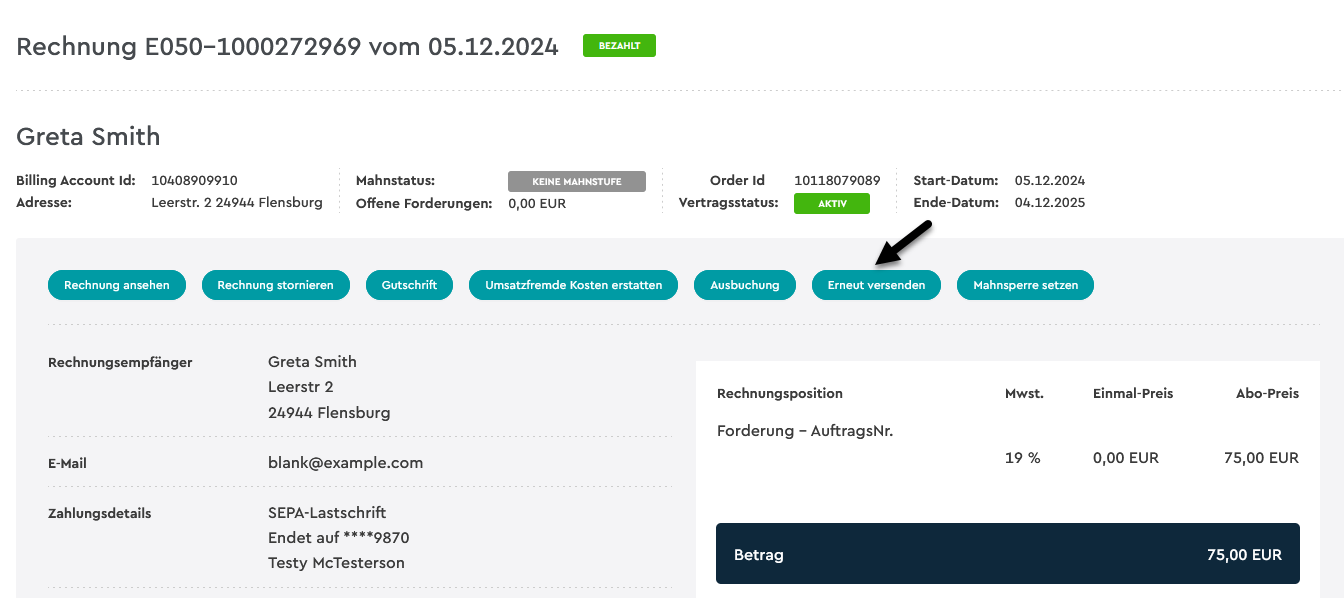The width and height of the screenshot is (1344, 598).
Task: Open the Rechnung ansehen button
Action: (117, 285)
